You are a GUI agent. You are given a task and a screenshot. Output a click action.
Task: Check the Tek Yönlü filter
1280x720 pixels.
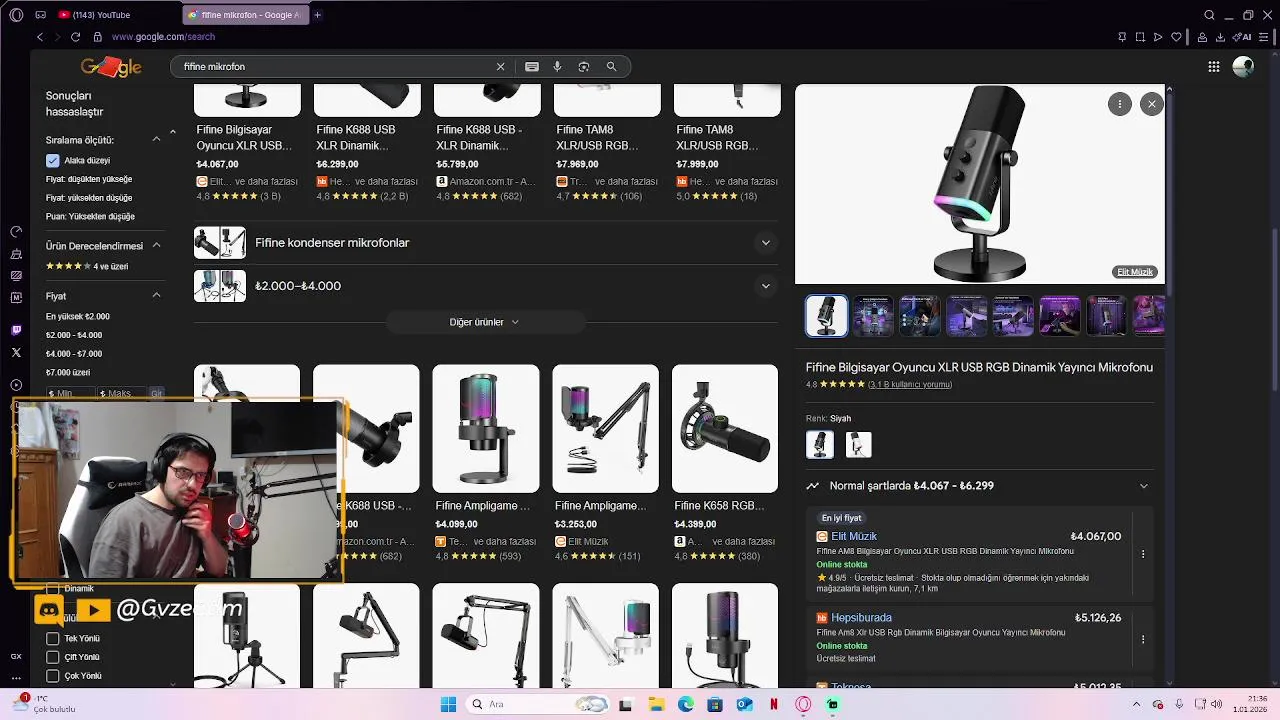(x=53, y=638)
